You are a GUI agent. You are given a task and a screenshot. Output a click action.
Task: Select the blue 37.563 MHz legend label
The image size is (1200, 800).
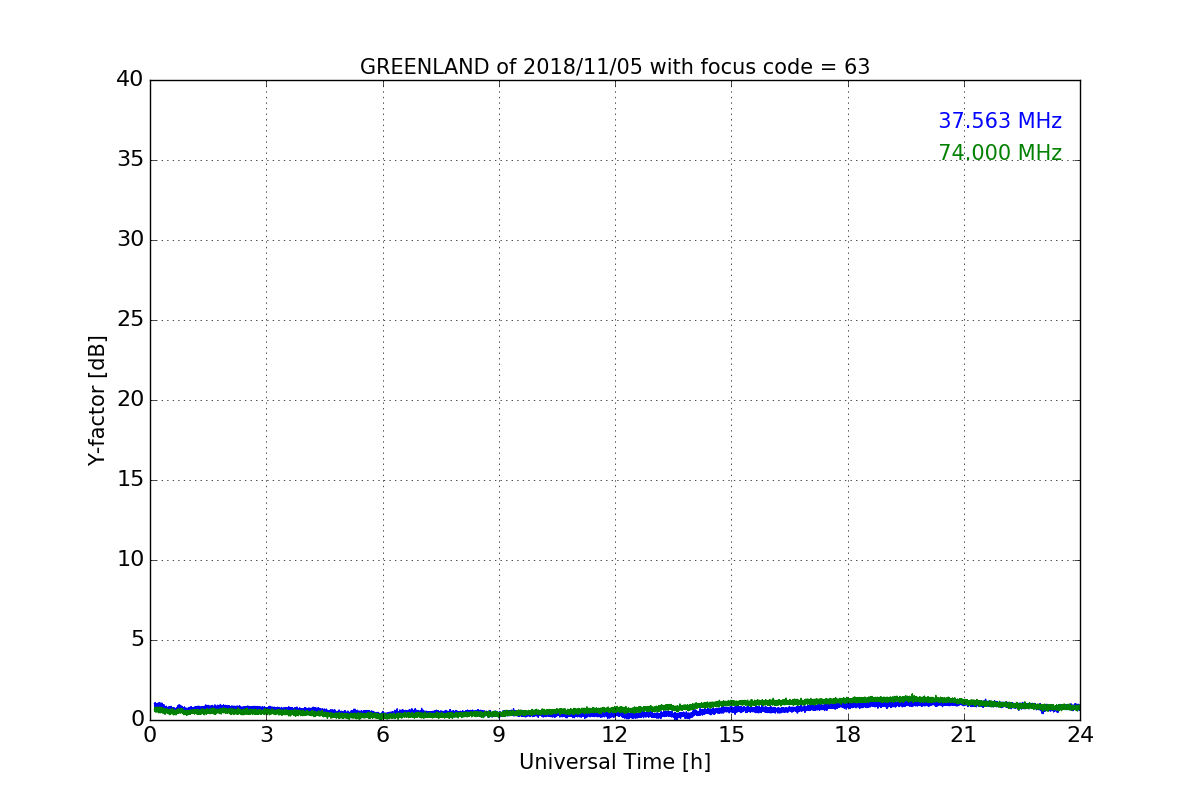1000,121
